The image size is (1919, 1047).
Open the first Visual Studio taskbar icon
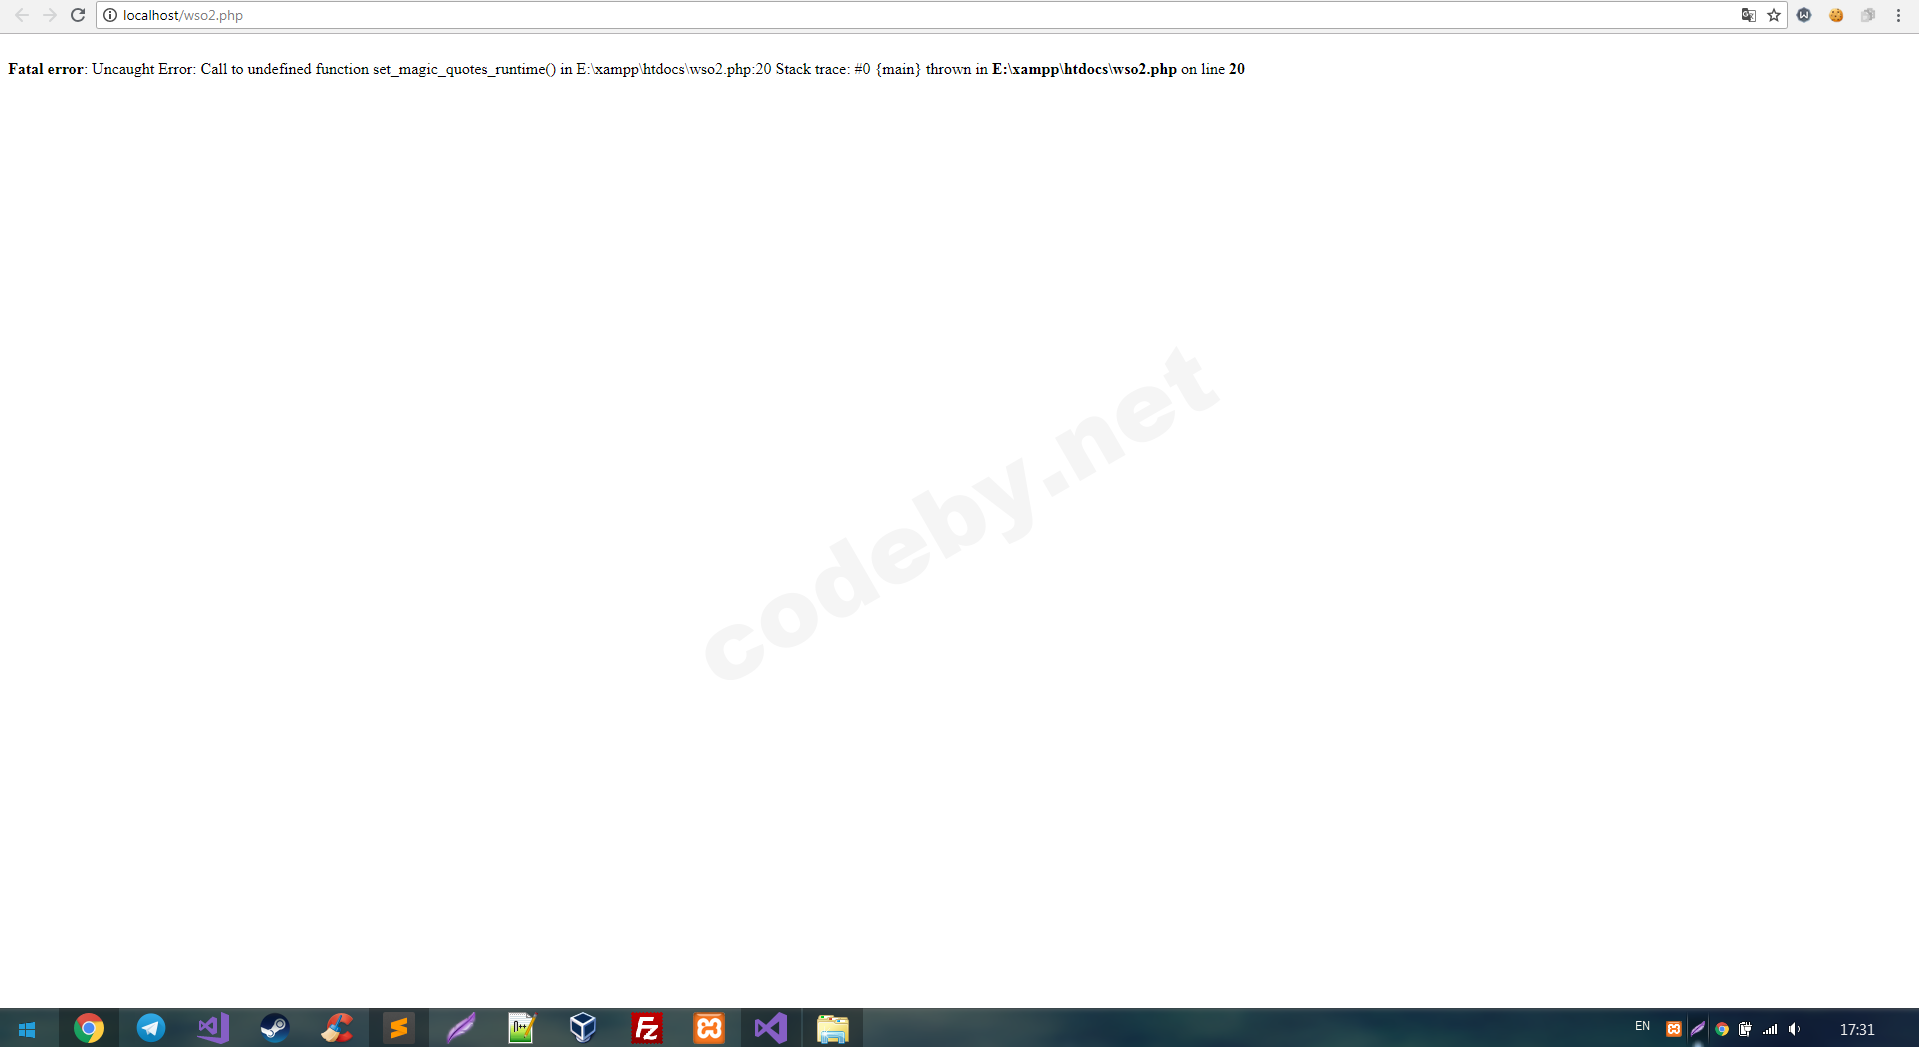(213, 1028)
